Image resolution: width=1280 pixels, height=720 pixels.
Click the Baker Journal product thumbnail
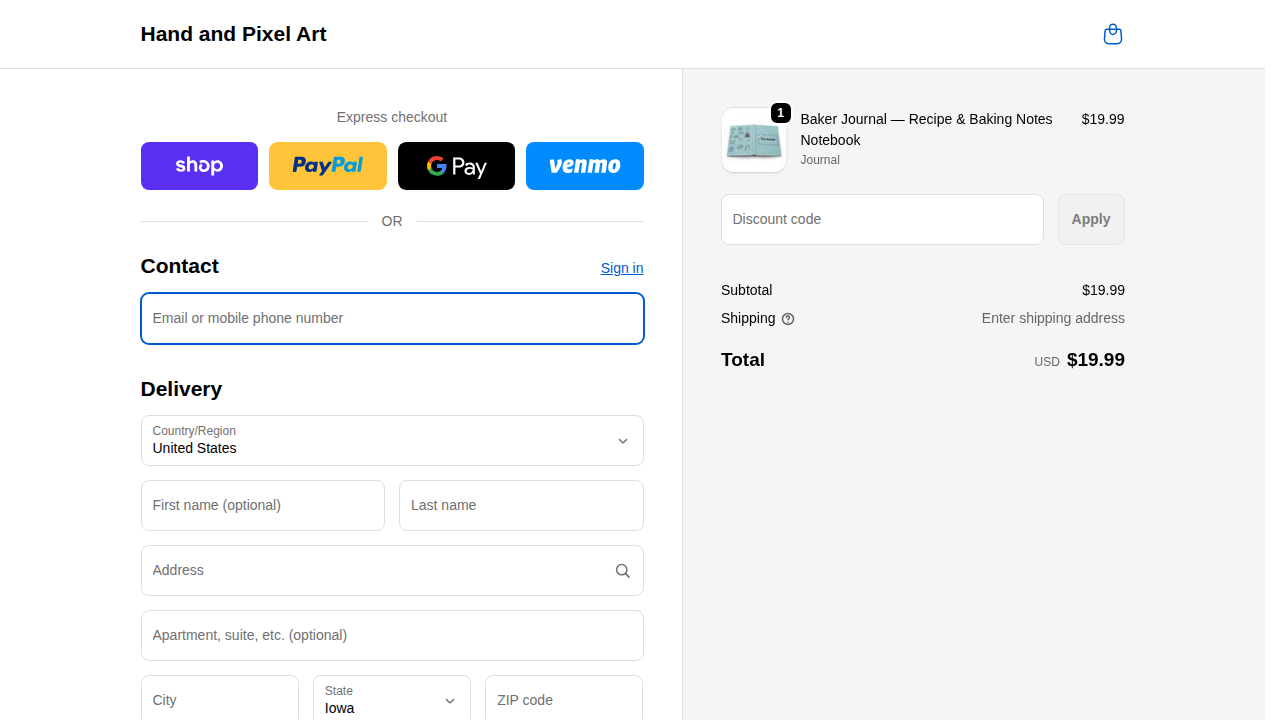[754, 140]
